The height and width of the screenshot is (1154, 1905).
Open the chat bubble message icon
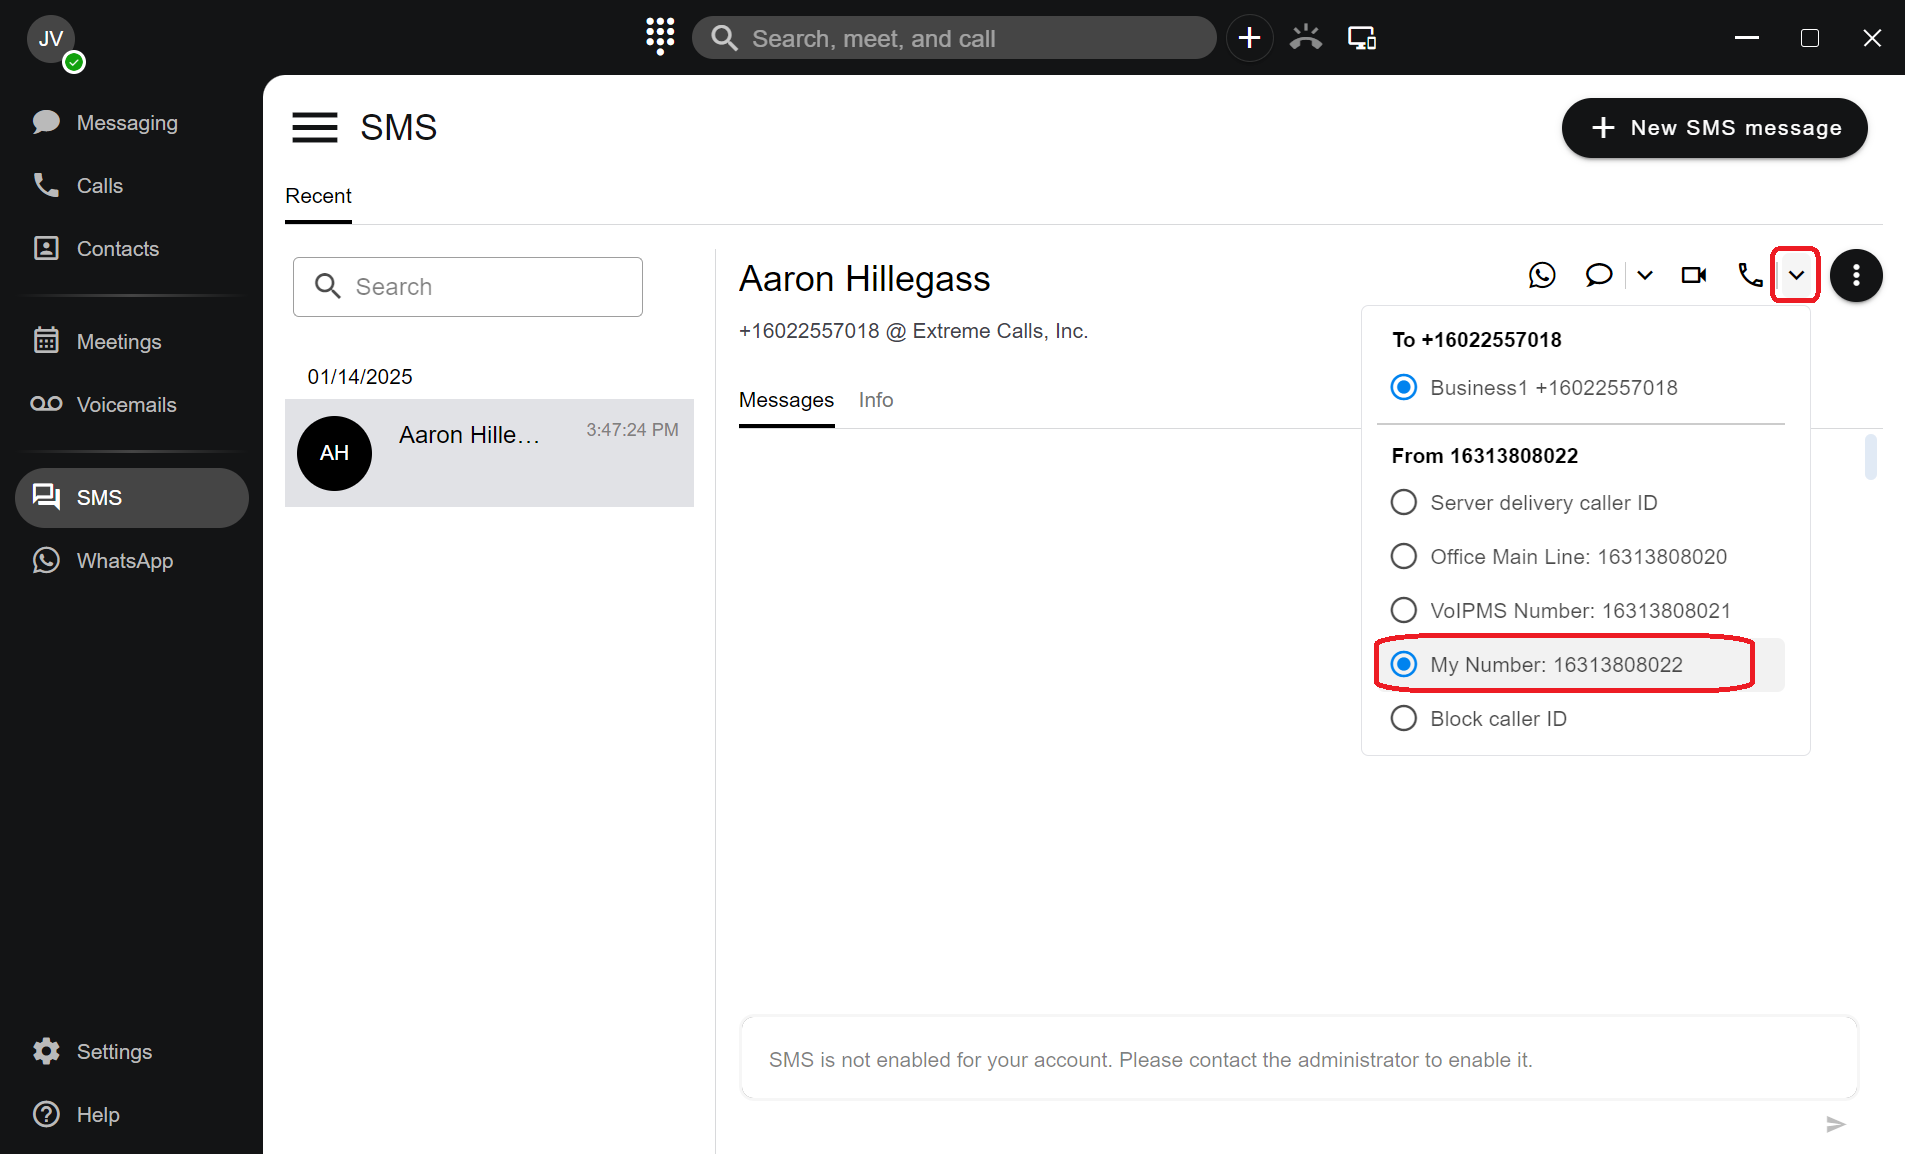(1598, 275)
